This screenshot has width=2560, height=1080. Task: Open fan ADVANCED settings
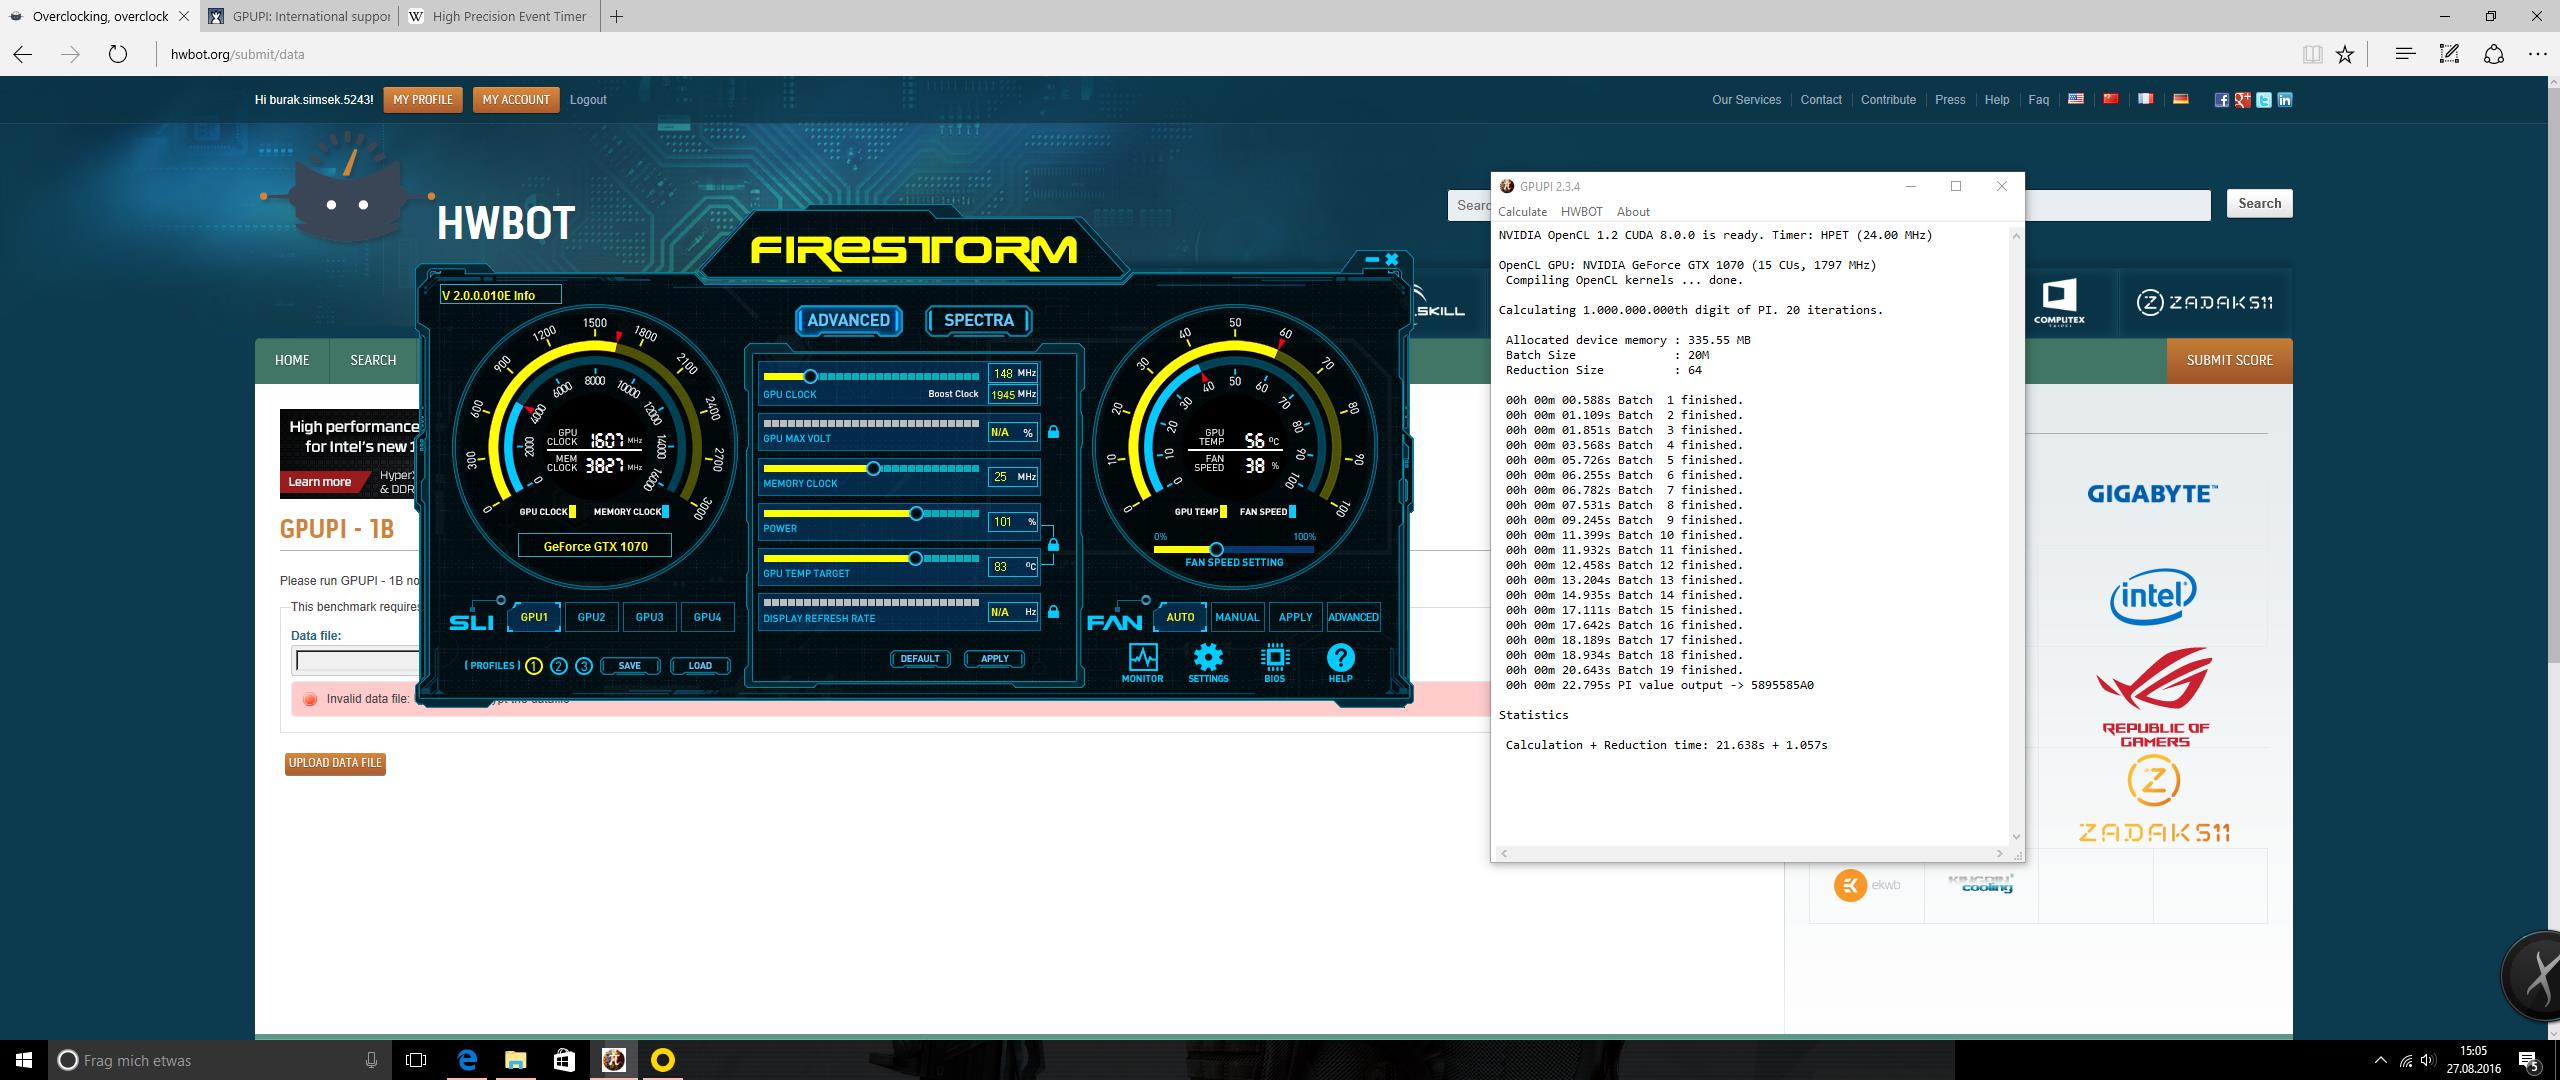1353,617
